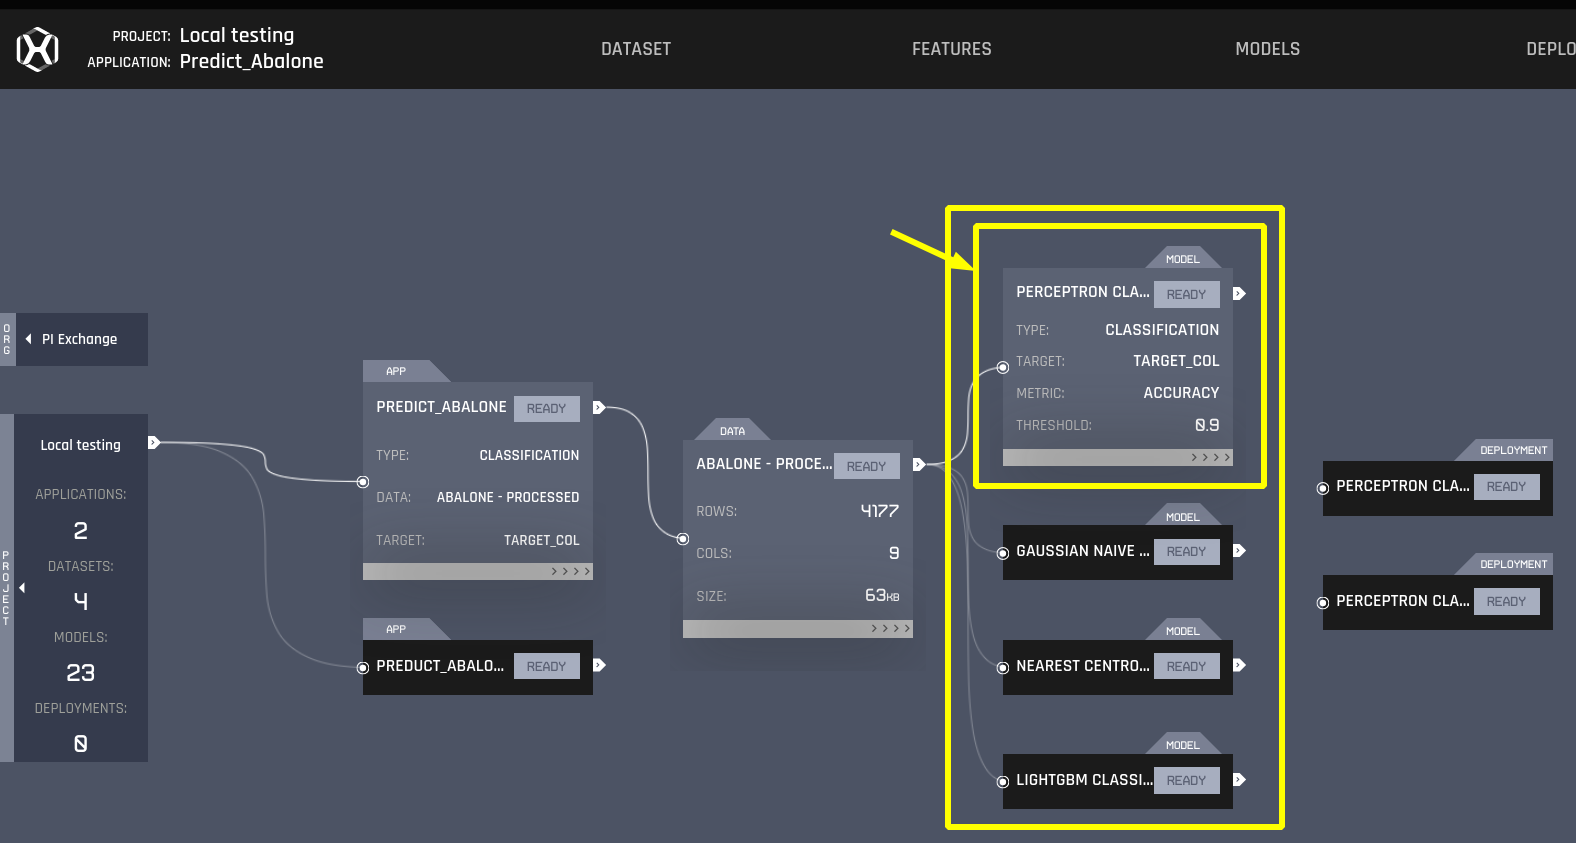Open the PERCEPTRON CLA... model title
Viewport: 1576px width, 843px height.
point(1083,292)
